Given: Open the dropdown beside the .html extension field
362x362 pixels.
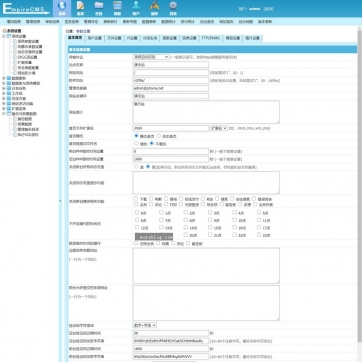Looking at the screenshot, I should pyautogui.click(x=219, y=128).
